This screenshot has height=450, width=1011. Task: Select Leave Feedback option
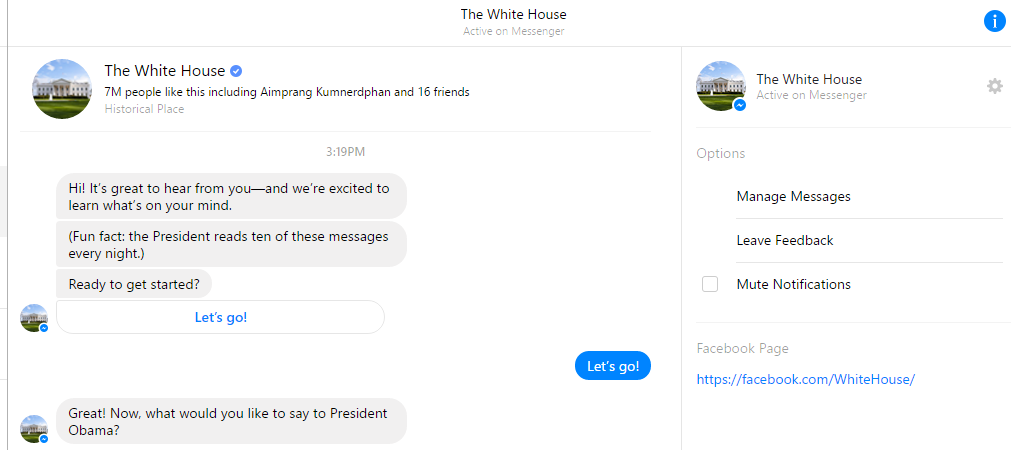tap(785, 240)
